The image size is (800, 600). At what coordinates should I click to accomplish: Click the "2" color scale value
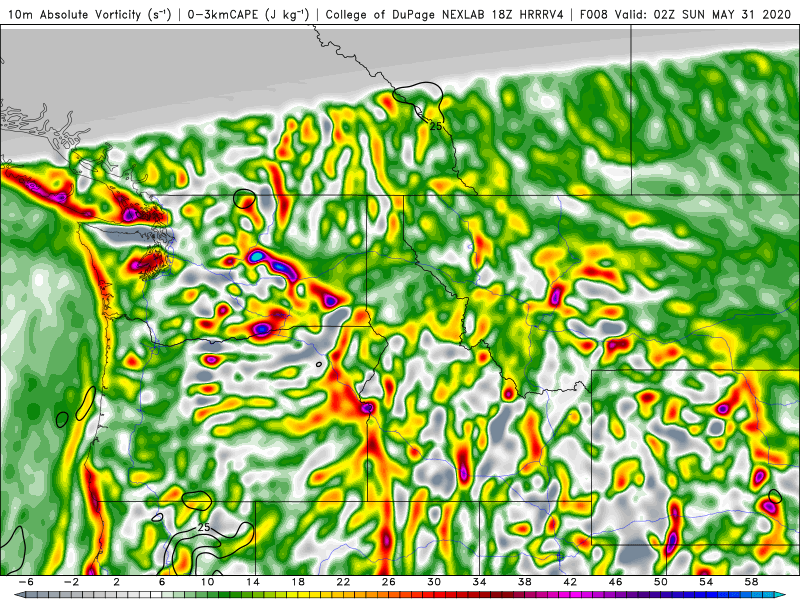pyautogui.click(x=116, y=582)
